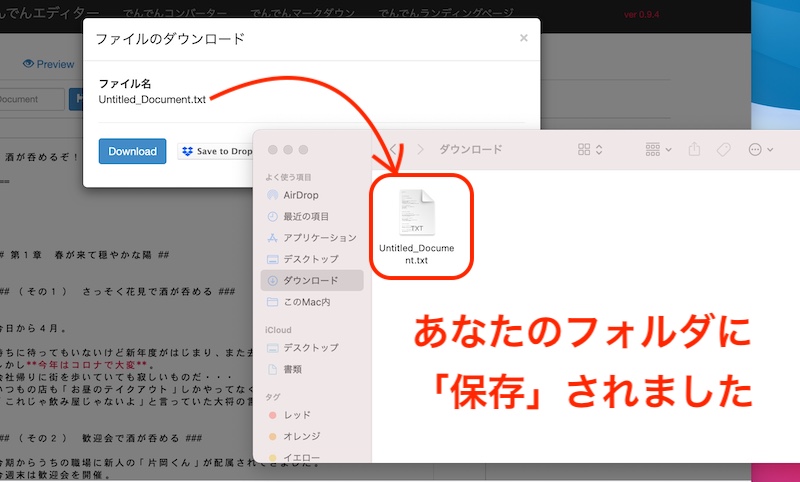Click the Save to Dropbox button
Viewport: 800px width, 482px height.
(216, 151)
